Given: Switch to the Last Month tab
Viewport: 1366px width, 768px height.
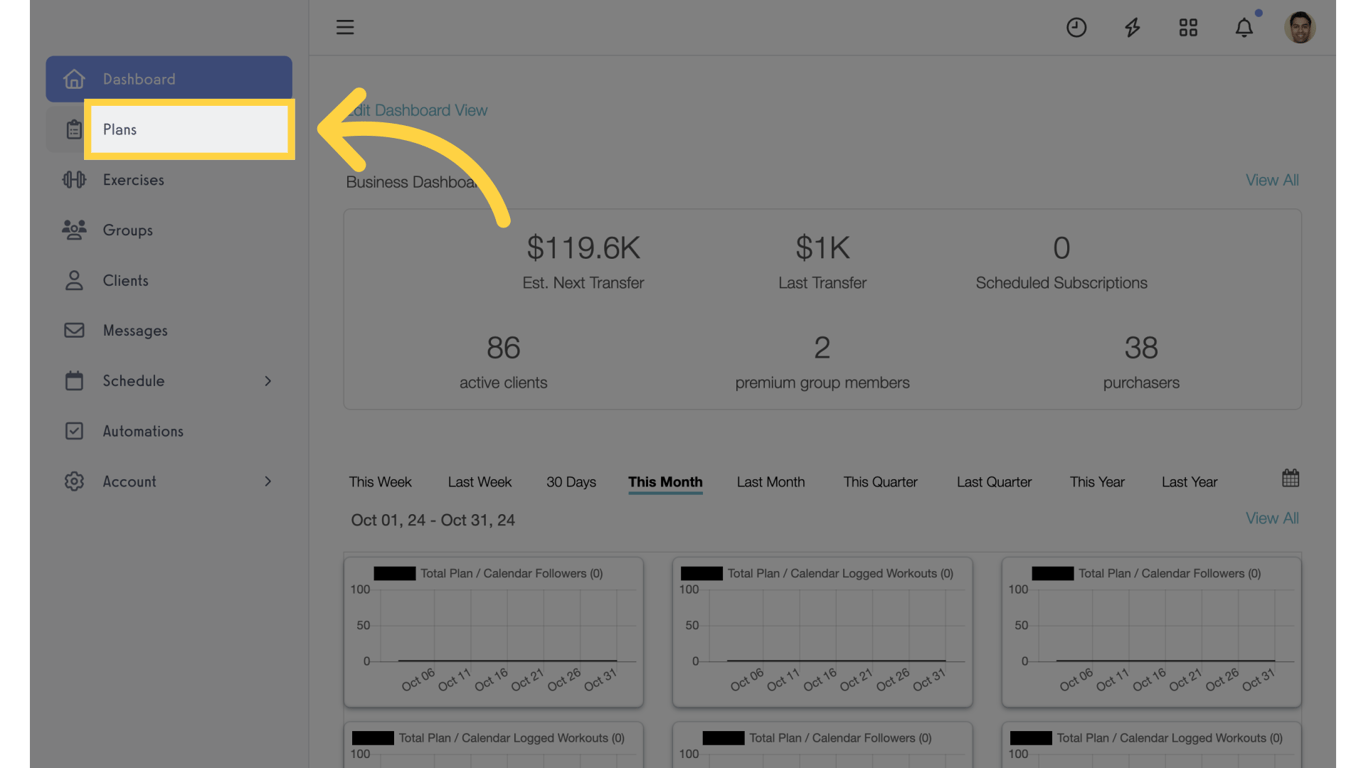Looking at the screenshot, I should (x=770, y=481).
